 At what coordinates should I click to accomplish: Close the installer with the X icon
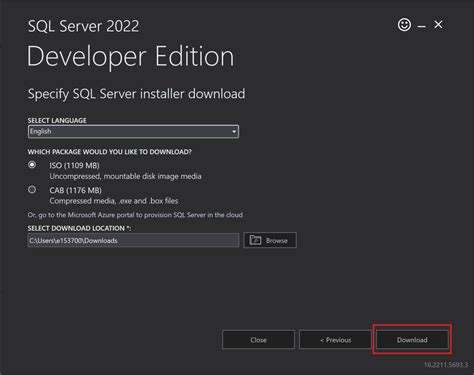(x=438, y=24)
